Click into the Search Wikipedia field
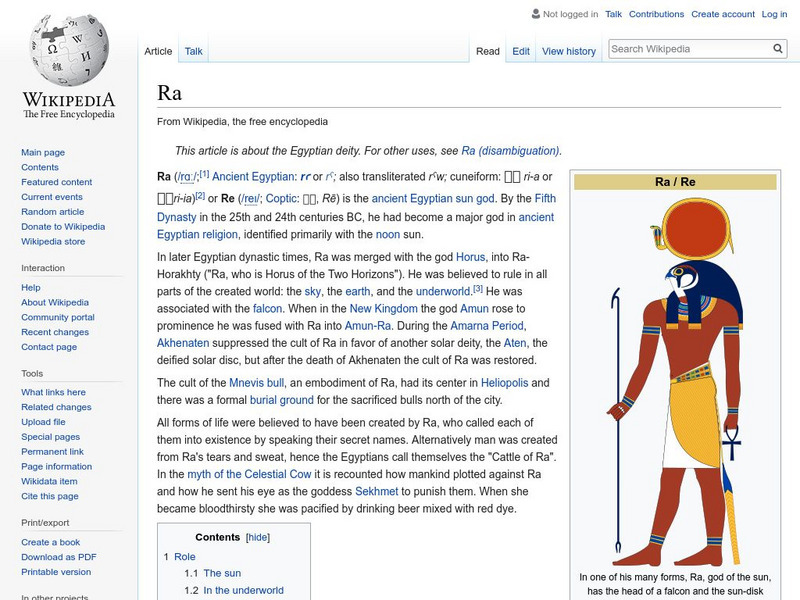The height and width of the screenshot is (600, 800). click(688, 49)
